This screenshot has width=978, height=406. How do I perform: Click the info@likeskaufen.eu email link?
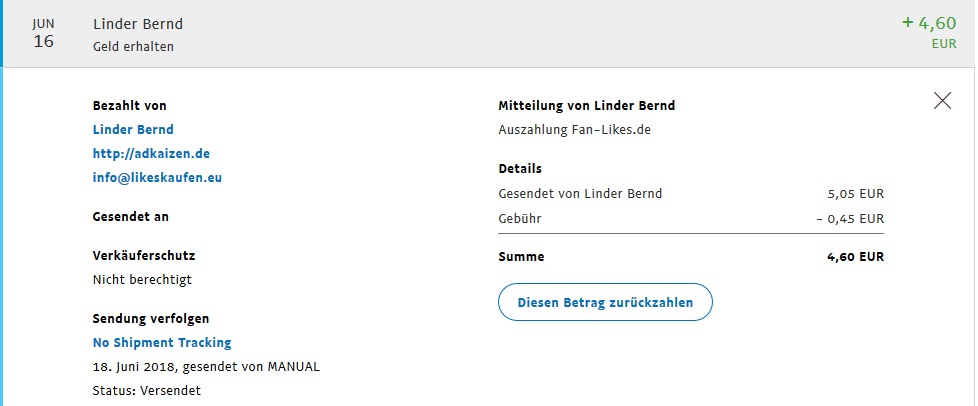pyautogui.click(x=157, y=178)
